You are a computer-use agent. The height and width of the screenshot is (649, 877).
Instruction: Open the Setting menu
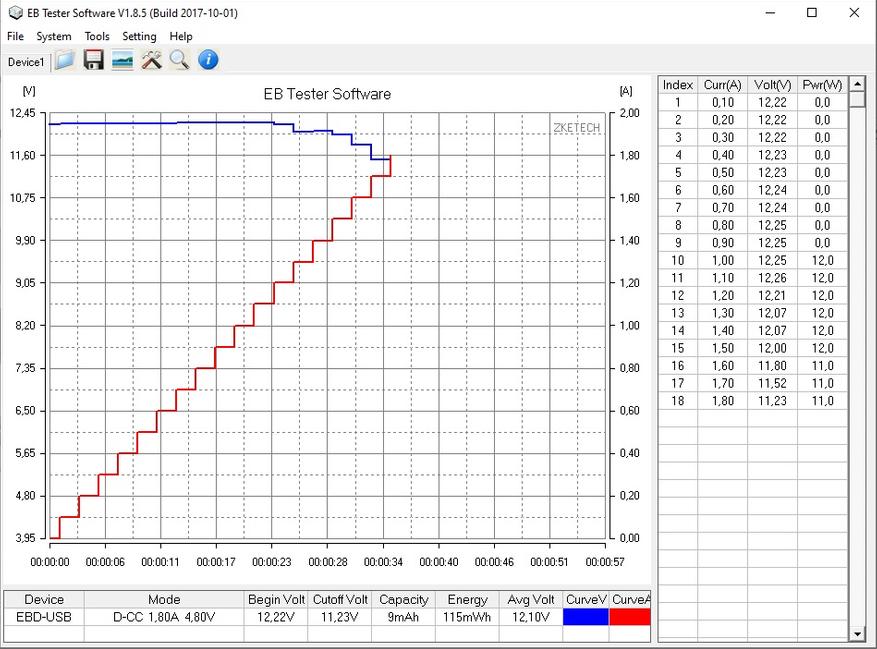(x=139, y=36)
